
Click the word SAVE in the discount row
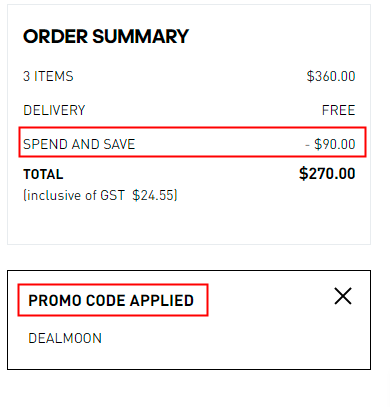119,144
